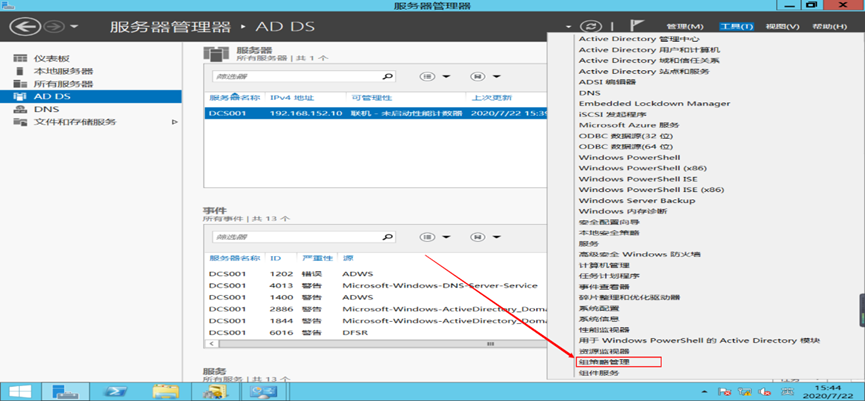Open 高级安全 Windows 防火墙
The height and width of the screenshot is (401, 865).
(x=639, y=254)
